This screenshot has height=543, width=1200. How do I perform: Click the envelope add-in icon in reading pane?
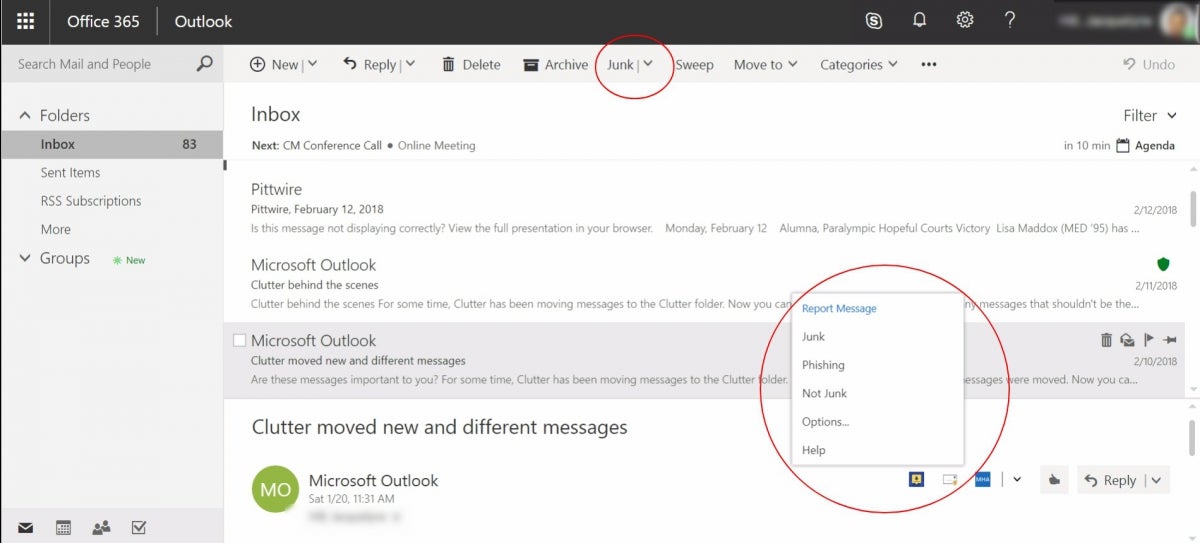point(950,480)
